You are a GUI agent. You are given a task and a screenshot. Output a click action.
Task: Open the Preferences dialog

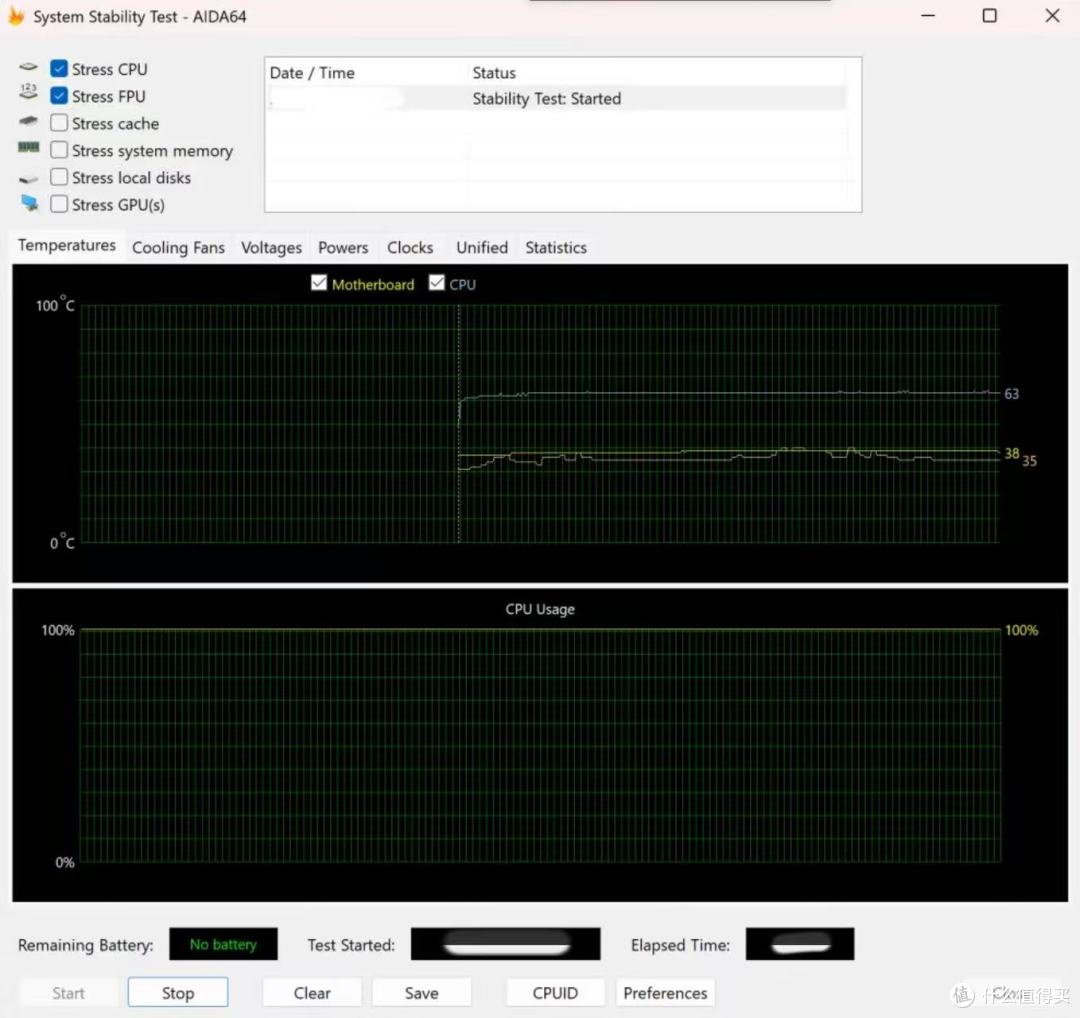coord(665,993)
